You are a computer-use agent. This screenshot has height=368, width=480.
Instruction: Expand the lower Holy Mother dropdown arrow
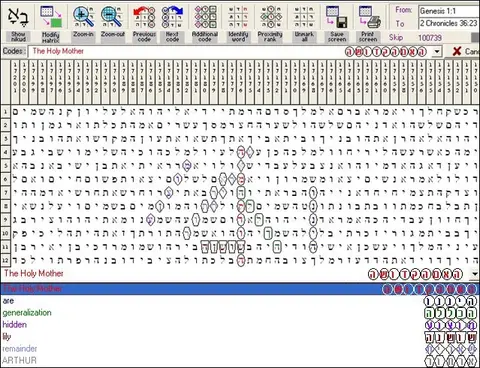click(475, 274)
